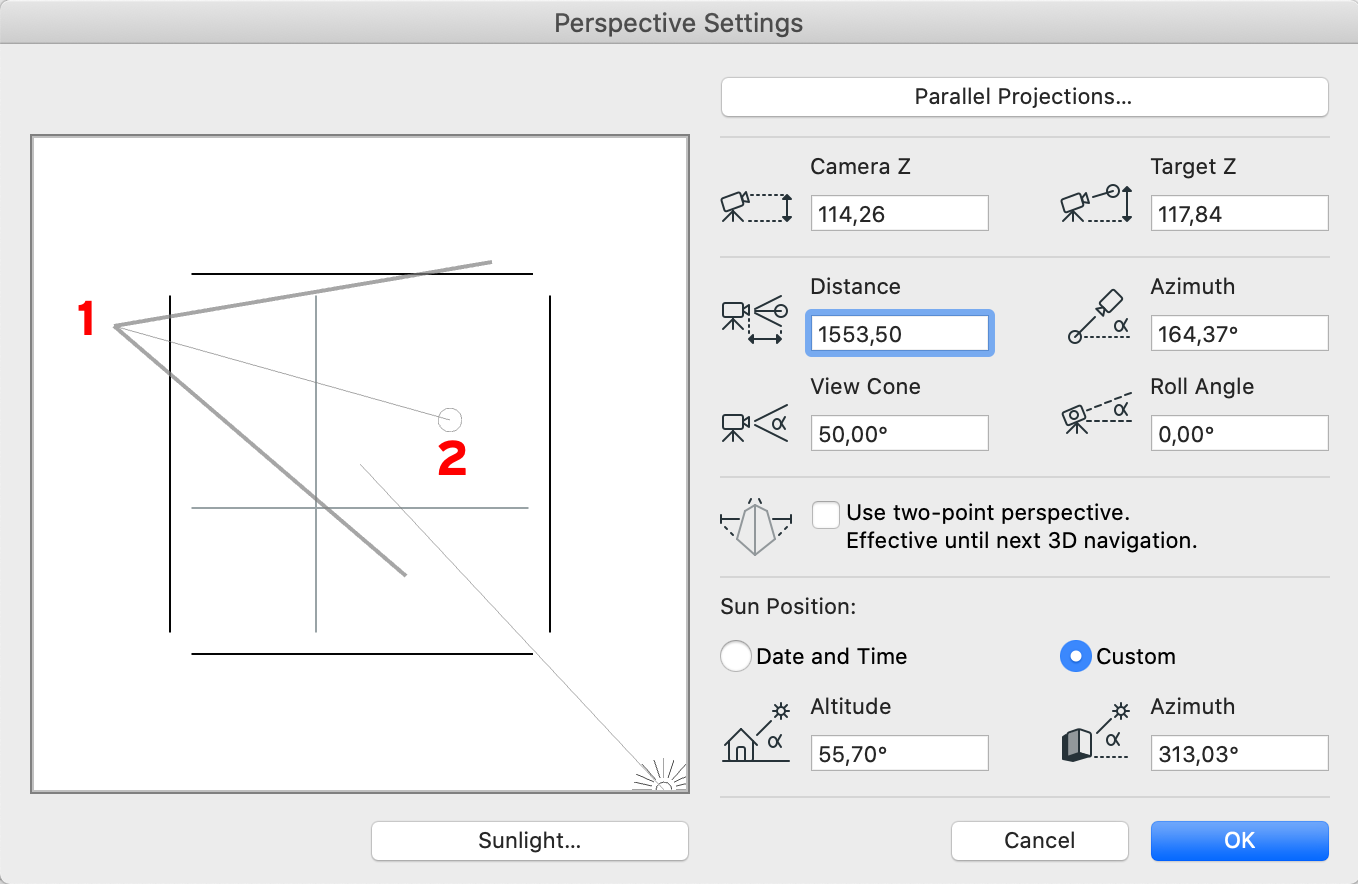The width and height of the screenshot is (1358, 884).
Task: Select the Date and Time radio button
Action: coord(735,657)
